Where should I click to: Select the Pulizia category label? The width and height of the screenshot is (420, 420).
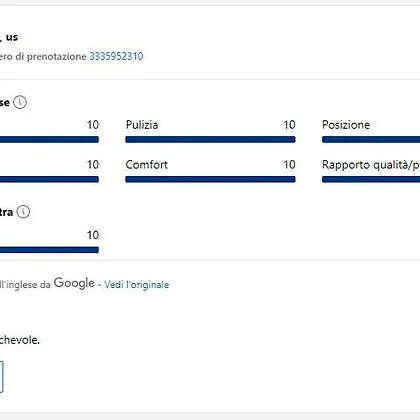(142, 125)
